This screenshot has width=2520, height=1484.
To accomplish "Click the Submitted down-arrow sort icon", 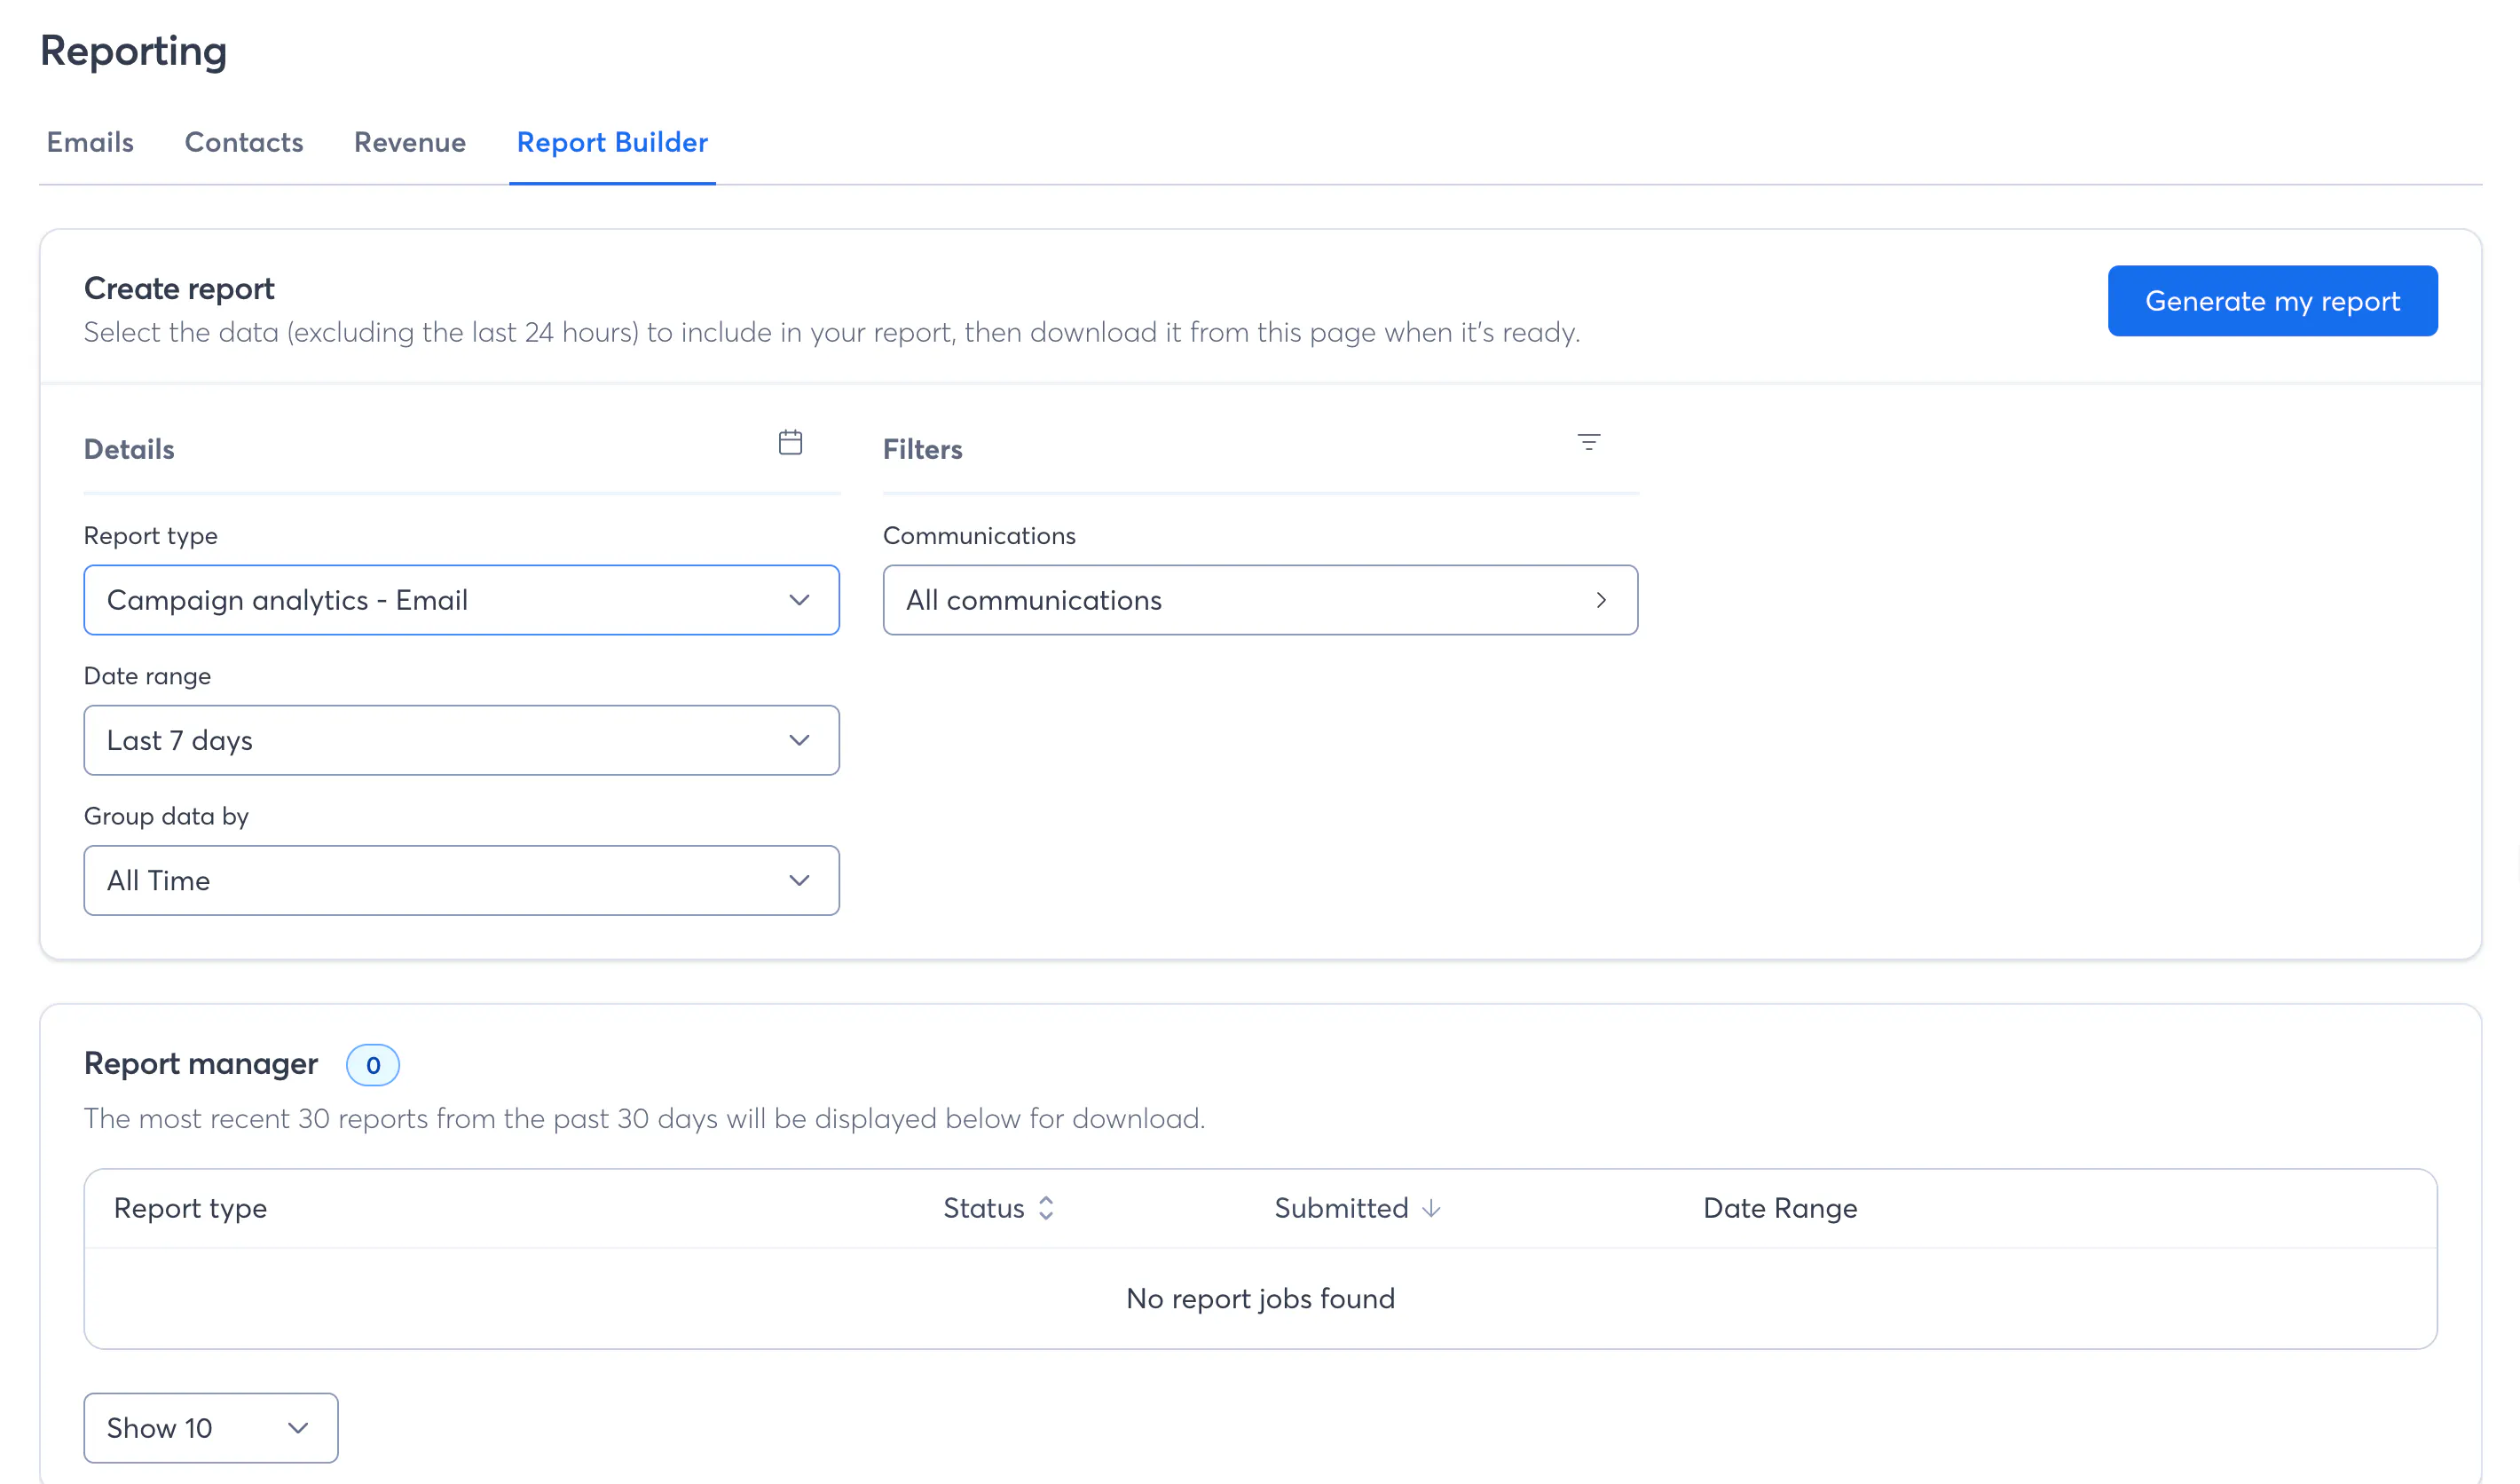I will click(x=1431, y=1208).
